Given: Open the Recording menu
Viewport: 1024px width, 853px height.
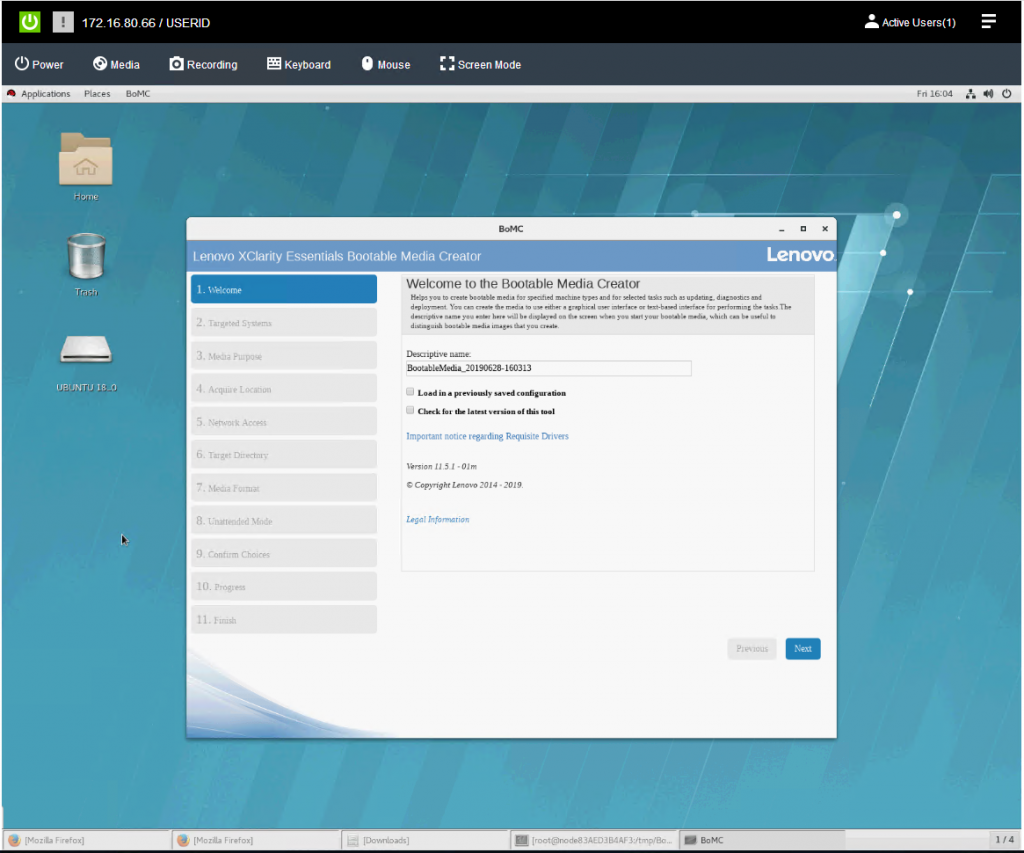Looking at the screenshot, I should pos(203,64).
